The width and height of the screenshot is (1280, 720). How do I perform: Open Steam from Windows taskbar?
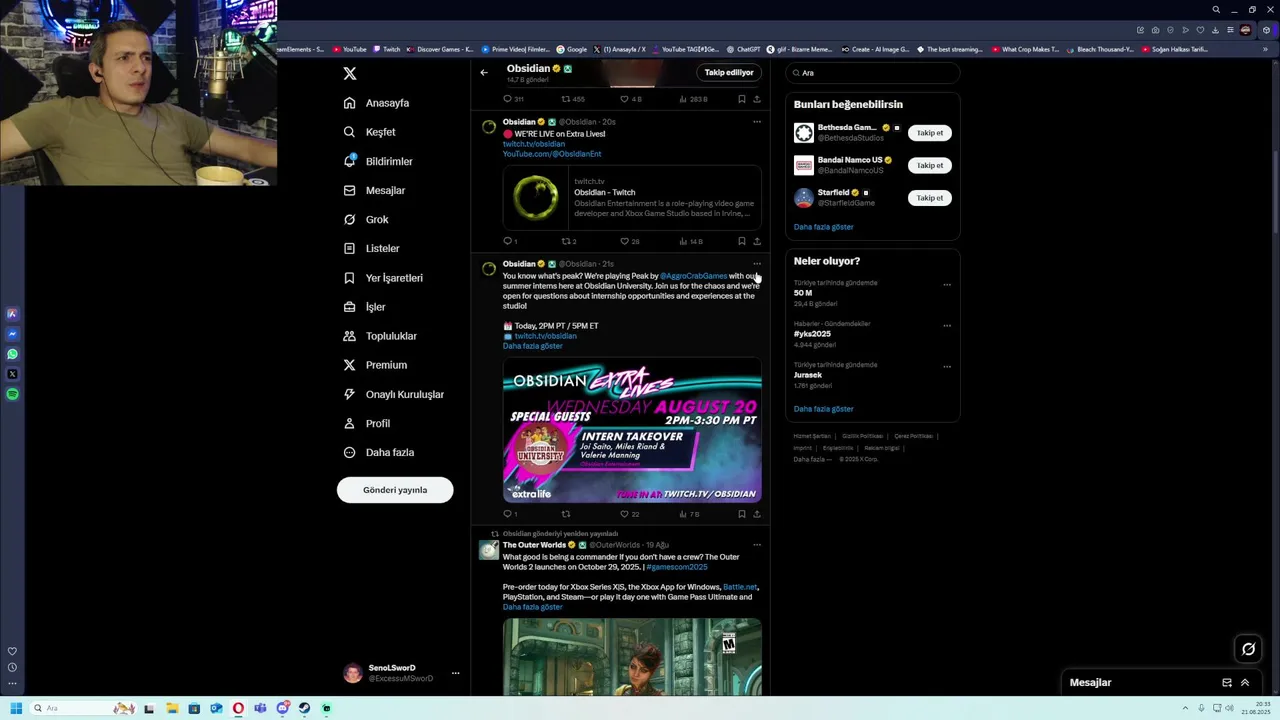304,708
